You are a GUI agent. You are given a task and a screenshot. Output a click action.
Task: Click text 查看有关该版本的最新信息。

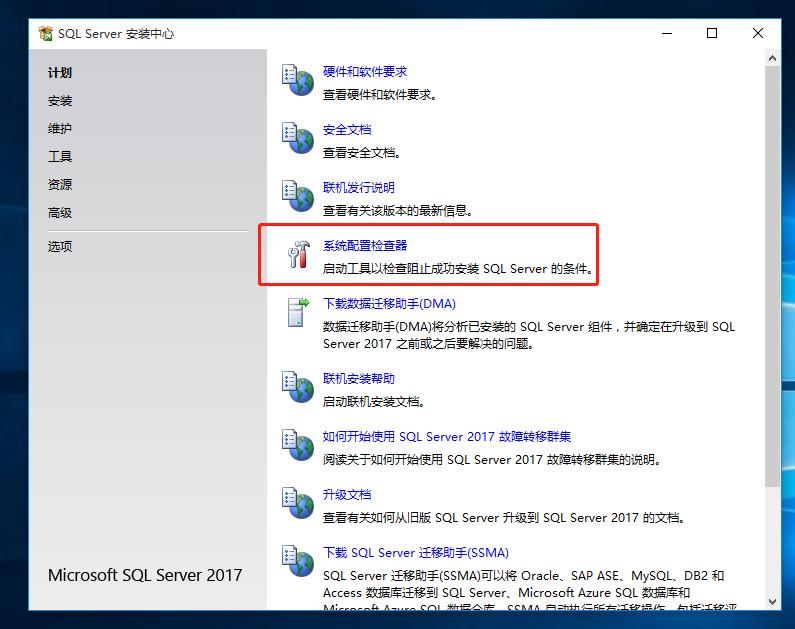click(398, 210)
